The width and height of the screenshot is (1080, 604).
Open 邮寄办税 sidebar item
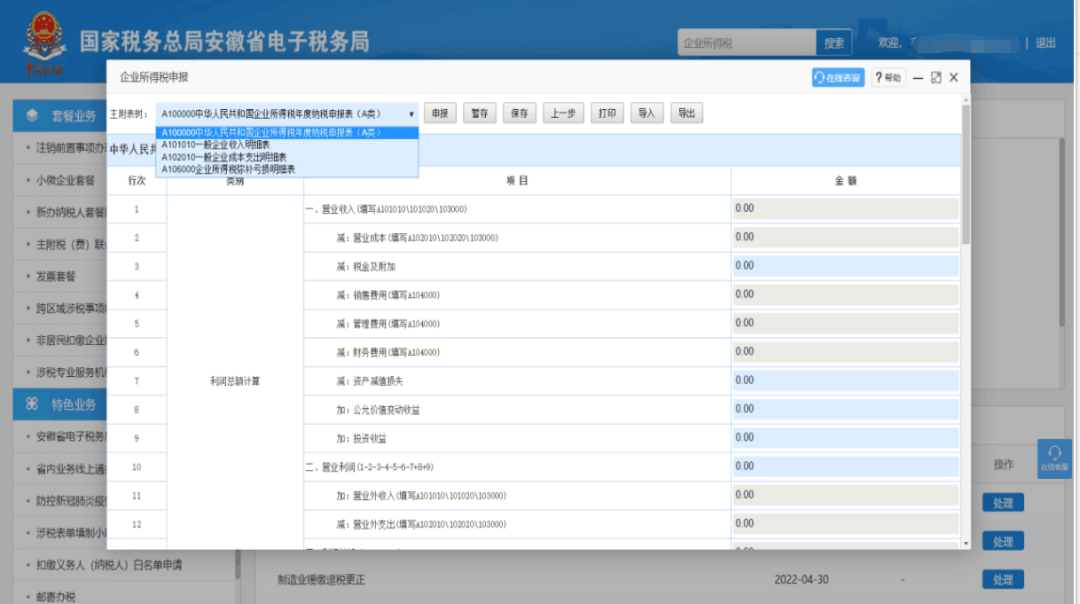pyautogui.click(x=56, y=596)
